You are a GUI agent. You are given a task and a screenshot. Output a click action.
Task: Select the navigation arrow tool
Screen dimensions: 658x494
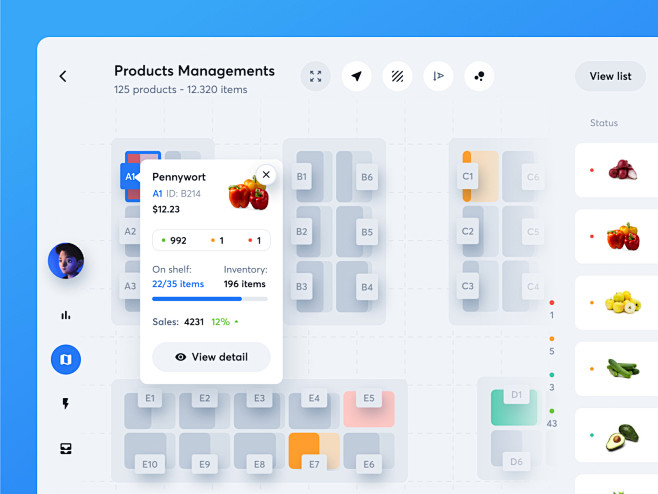(x=356, y=76)
